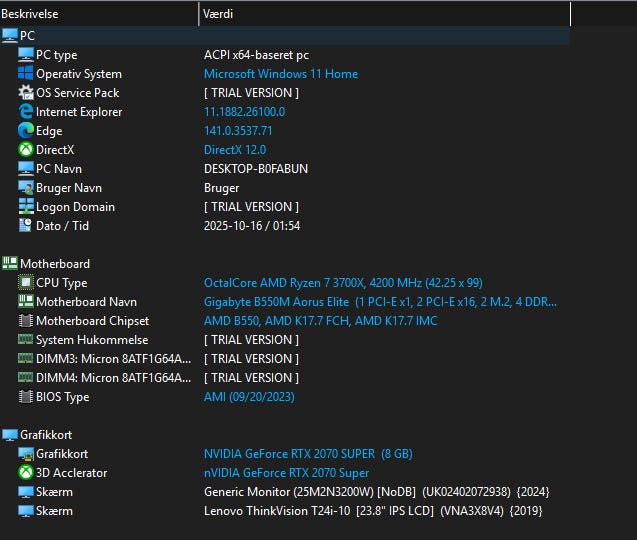Click the PC type row icon
The height and width of the screenshot is (540, 637).
(x=26, y=55)
